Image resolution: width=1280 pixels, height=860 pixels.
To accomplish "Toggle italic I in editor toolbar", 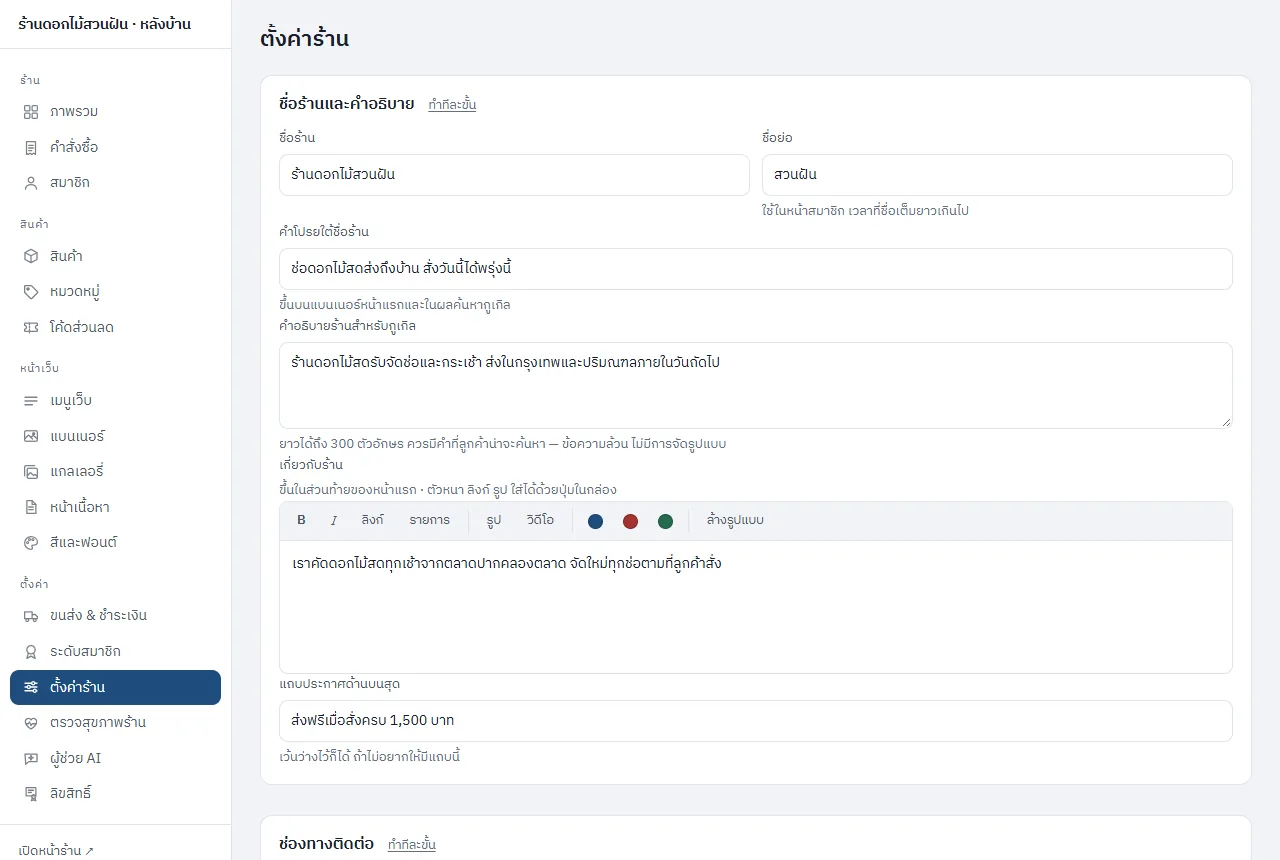I will [334, 520].
